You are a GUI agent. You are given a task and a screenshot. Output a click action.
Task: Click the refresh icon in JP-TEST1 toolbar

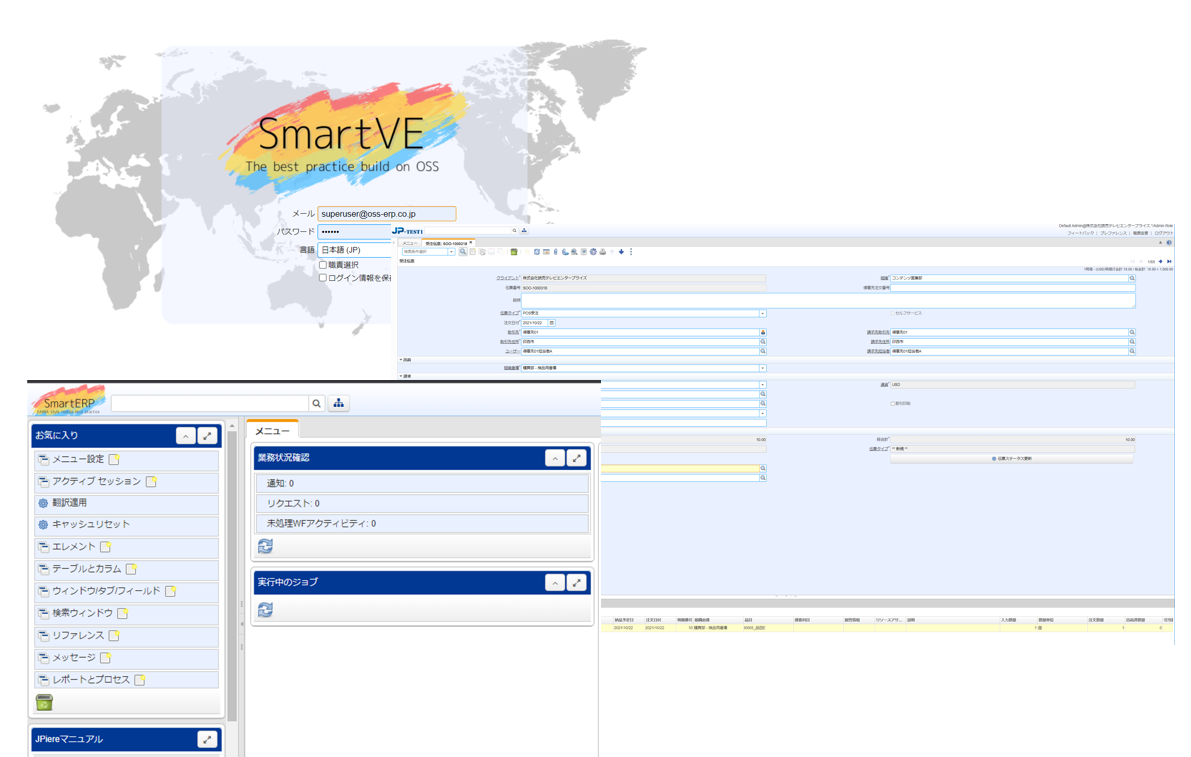tap(536, 252)
